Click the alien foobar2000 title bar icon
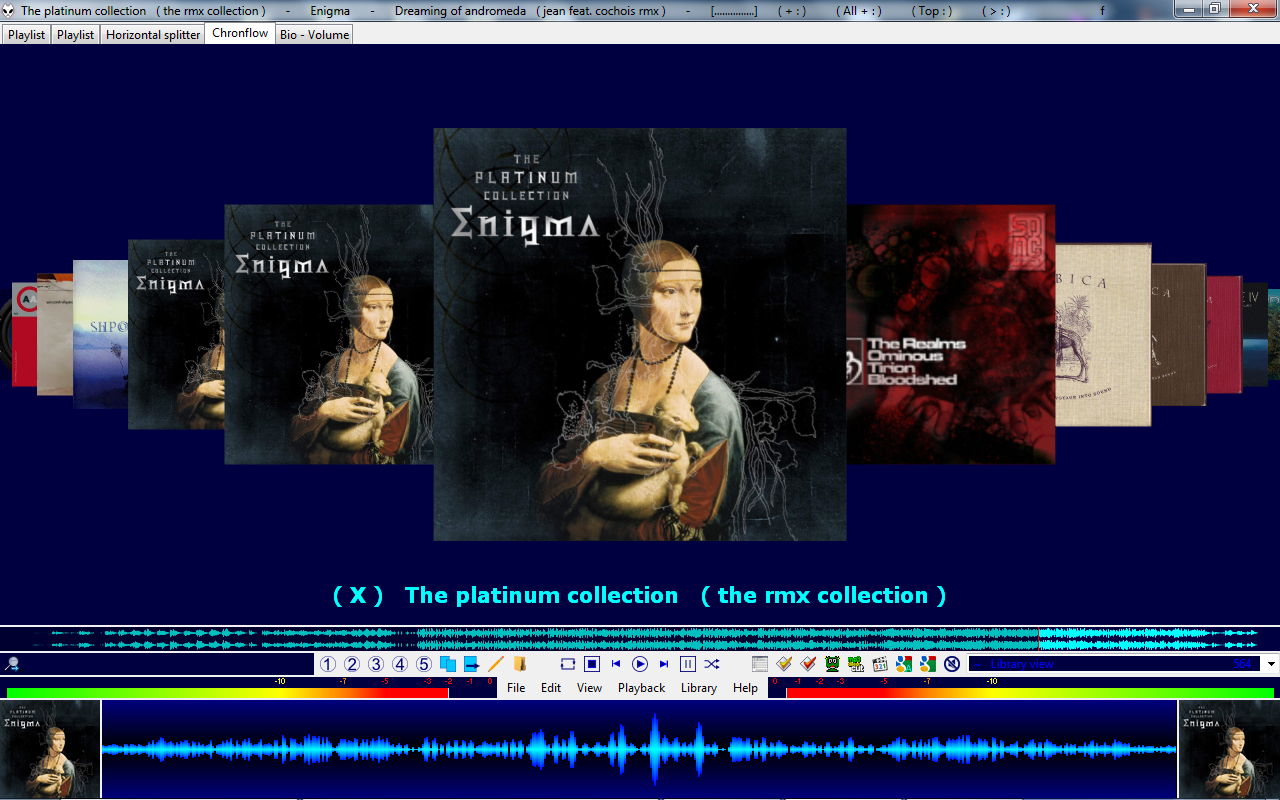1280x800 pixels. point(9,10)
